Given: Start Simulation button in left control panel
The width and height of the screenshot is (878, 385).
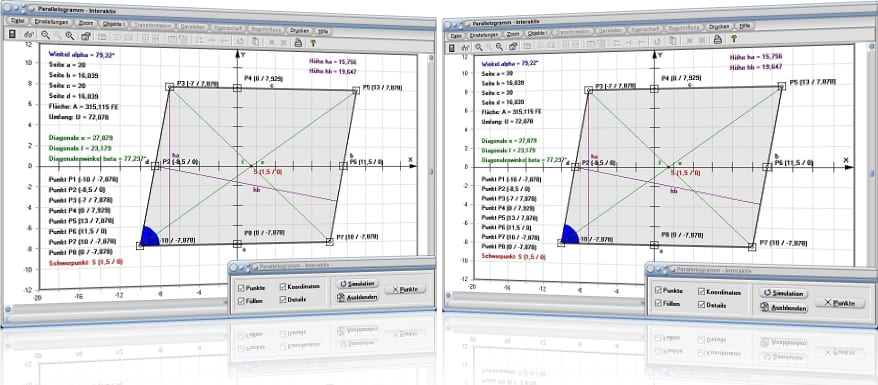Looking at the screenshot, I should [x=357, y=284].
